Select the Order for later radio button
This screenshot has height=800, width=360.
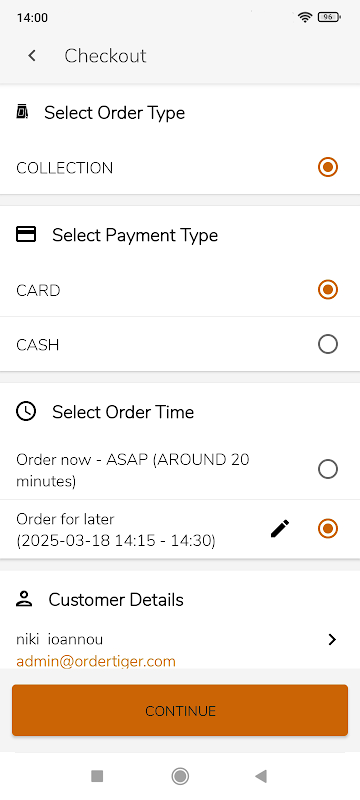coord(328,529)
